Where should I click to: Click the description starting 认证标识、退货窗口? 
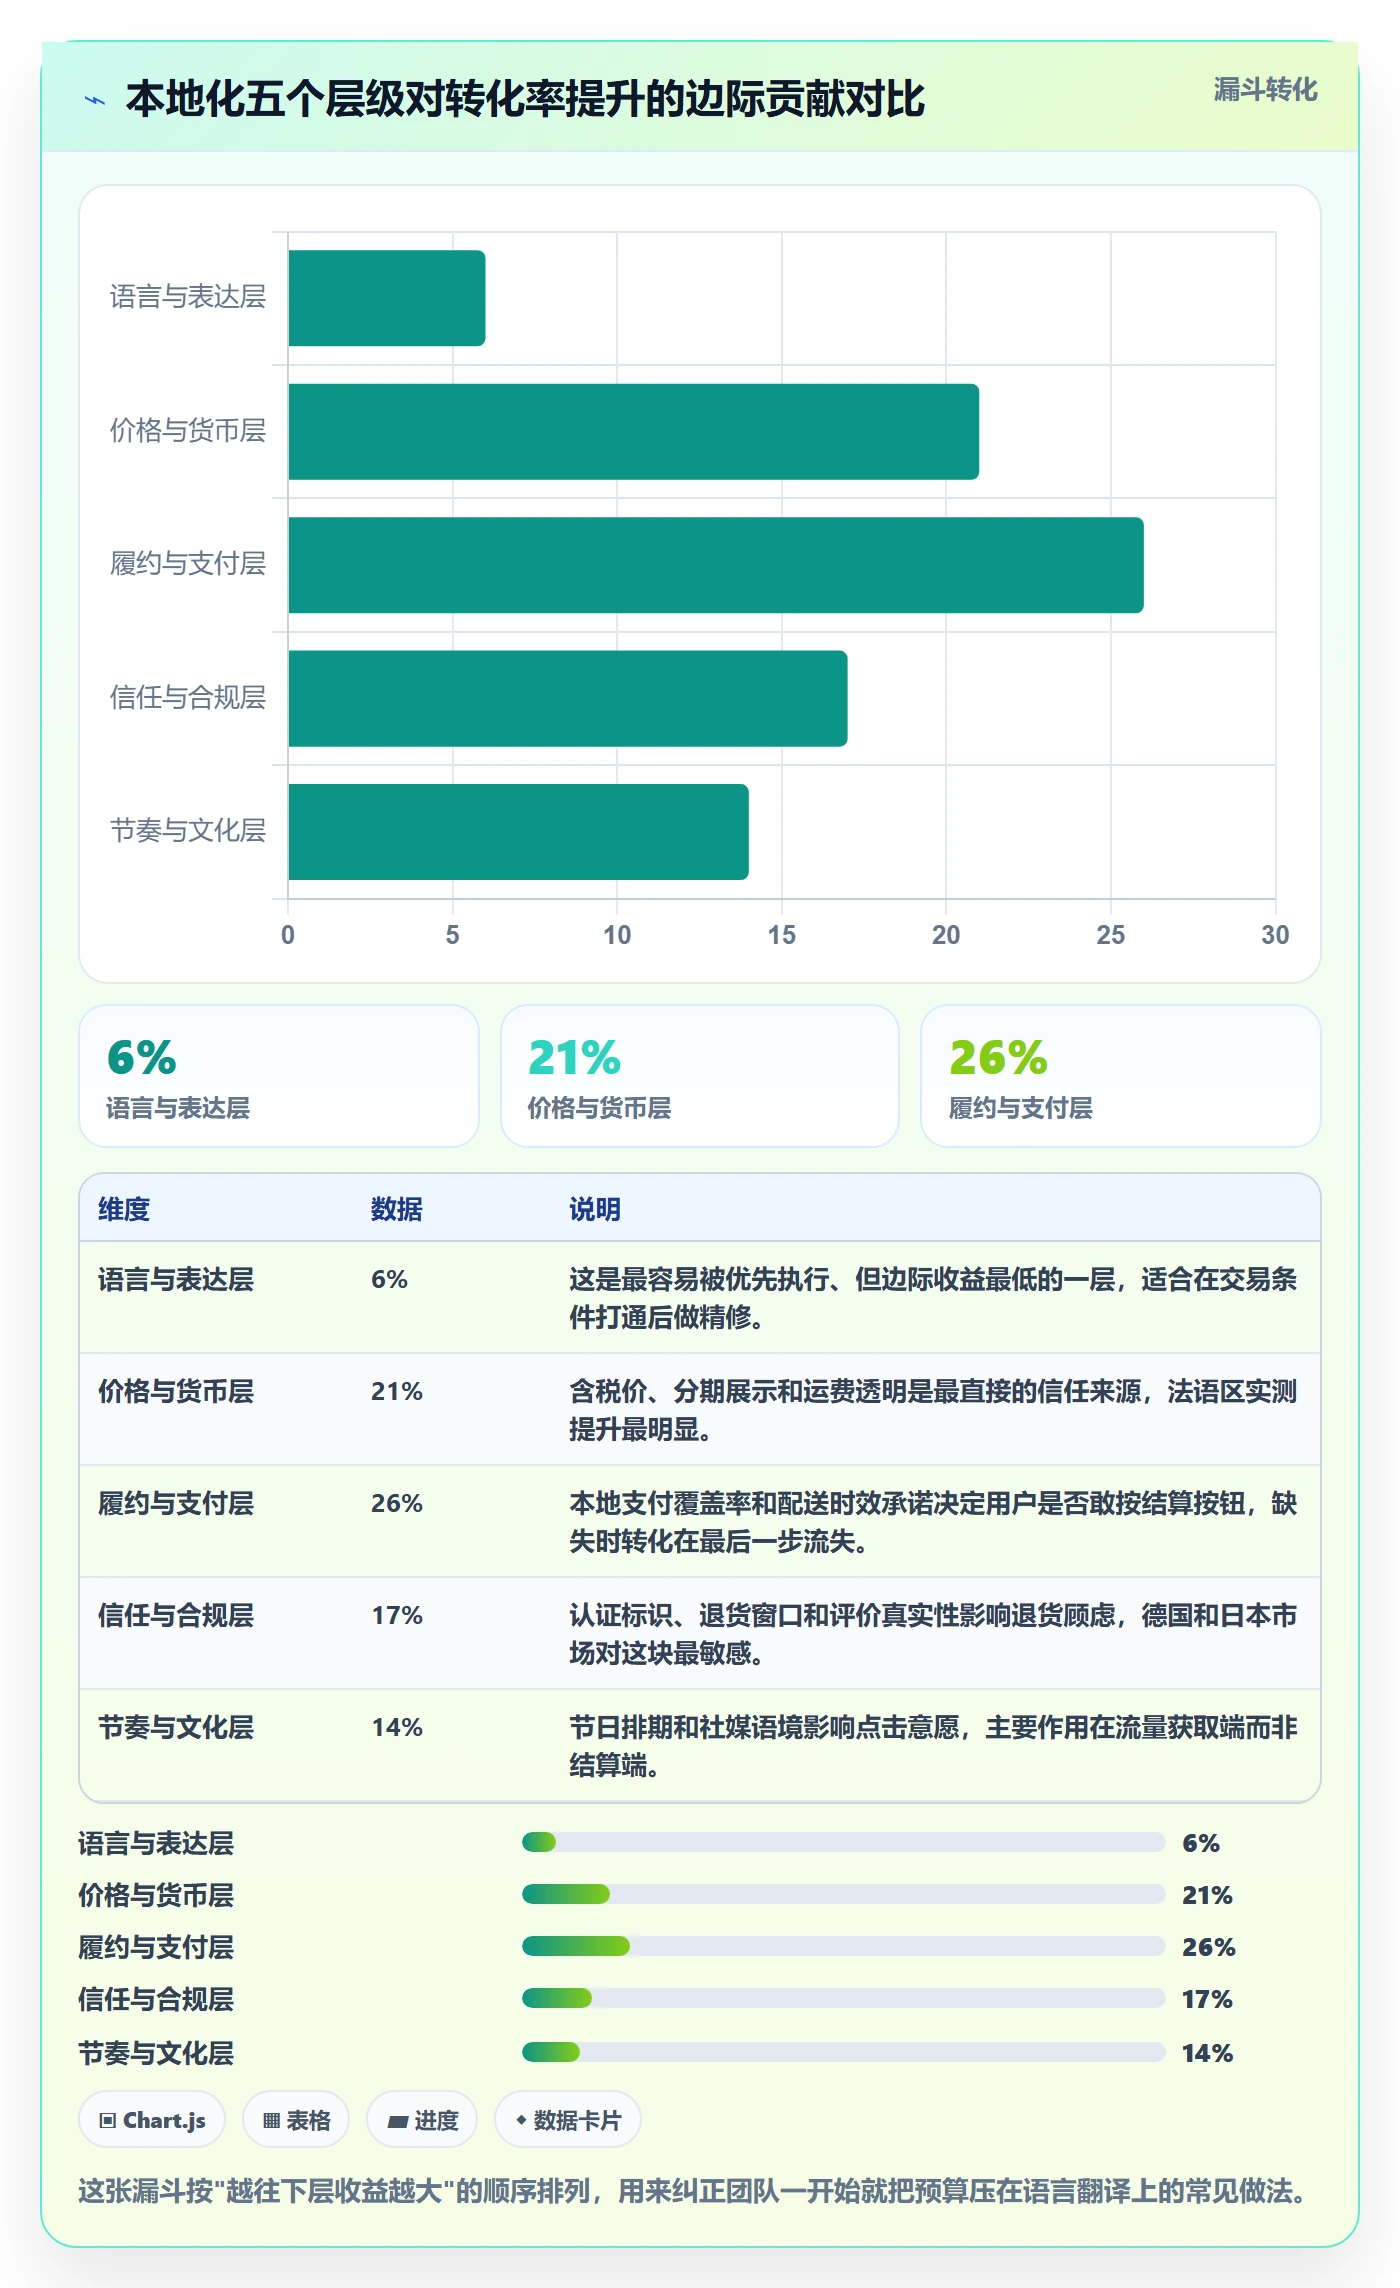point(933,1634)
